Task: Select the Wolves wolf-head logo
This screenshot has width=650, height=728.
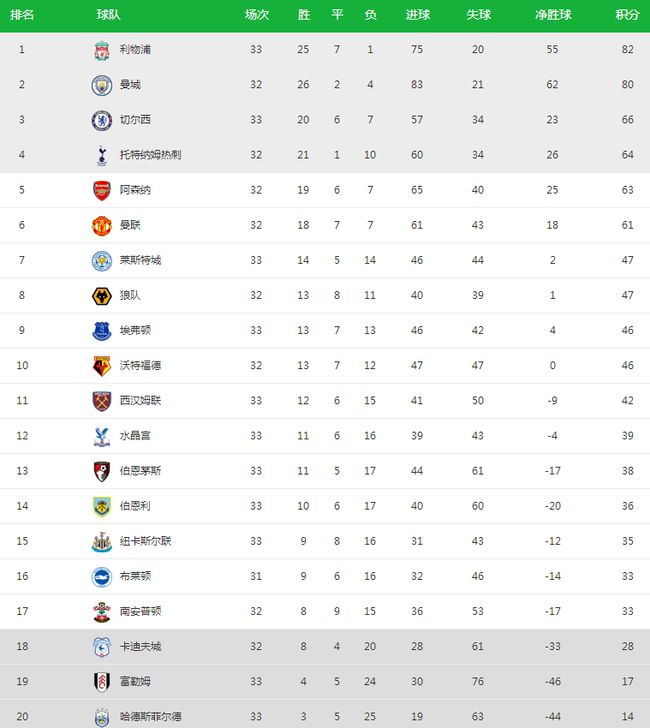Action: tap(102, 296)
